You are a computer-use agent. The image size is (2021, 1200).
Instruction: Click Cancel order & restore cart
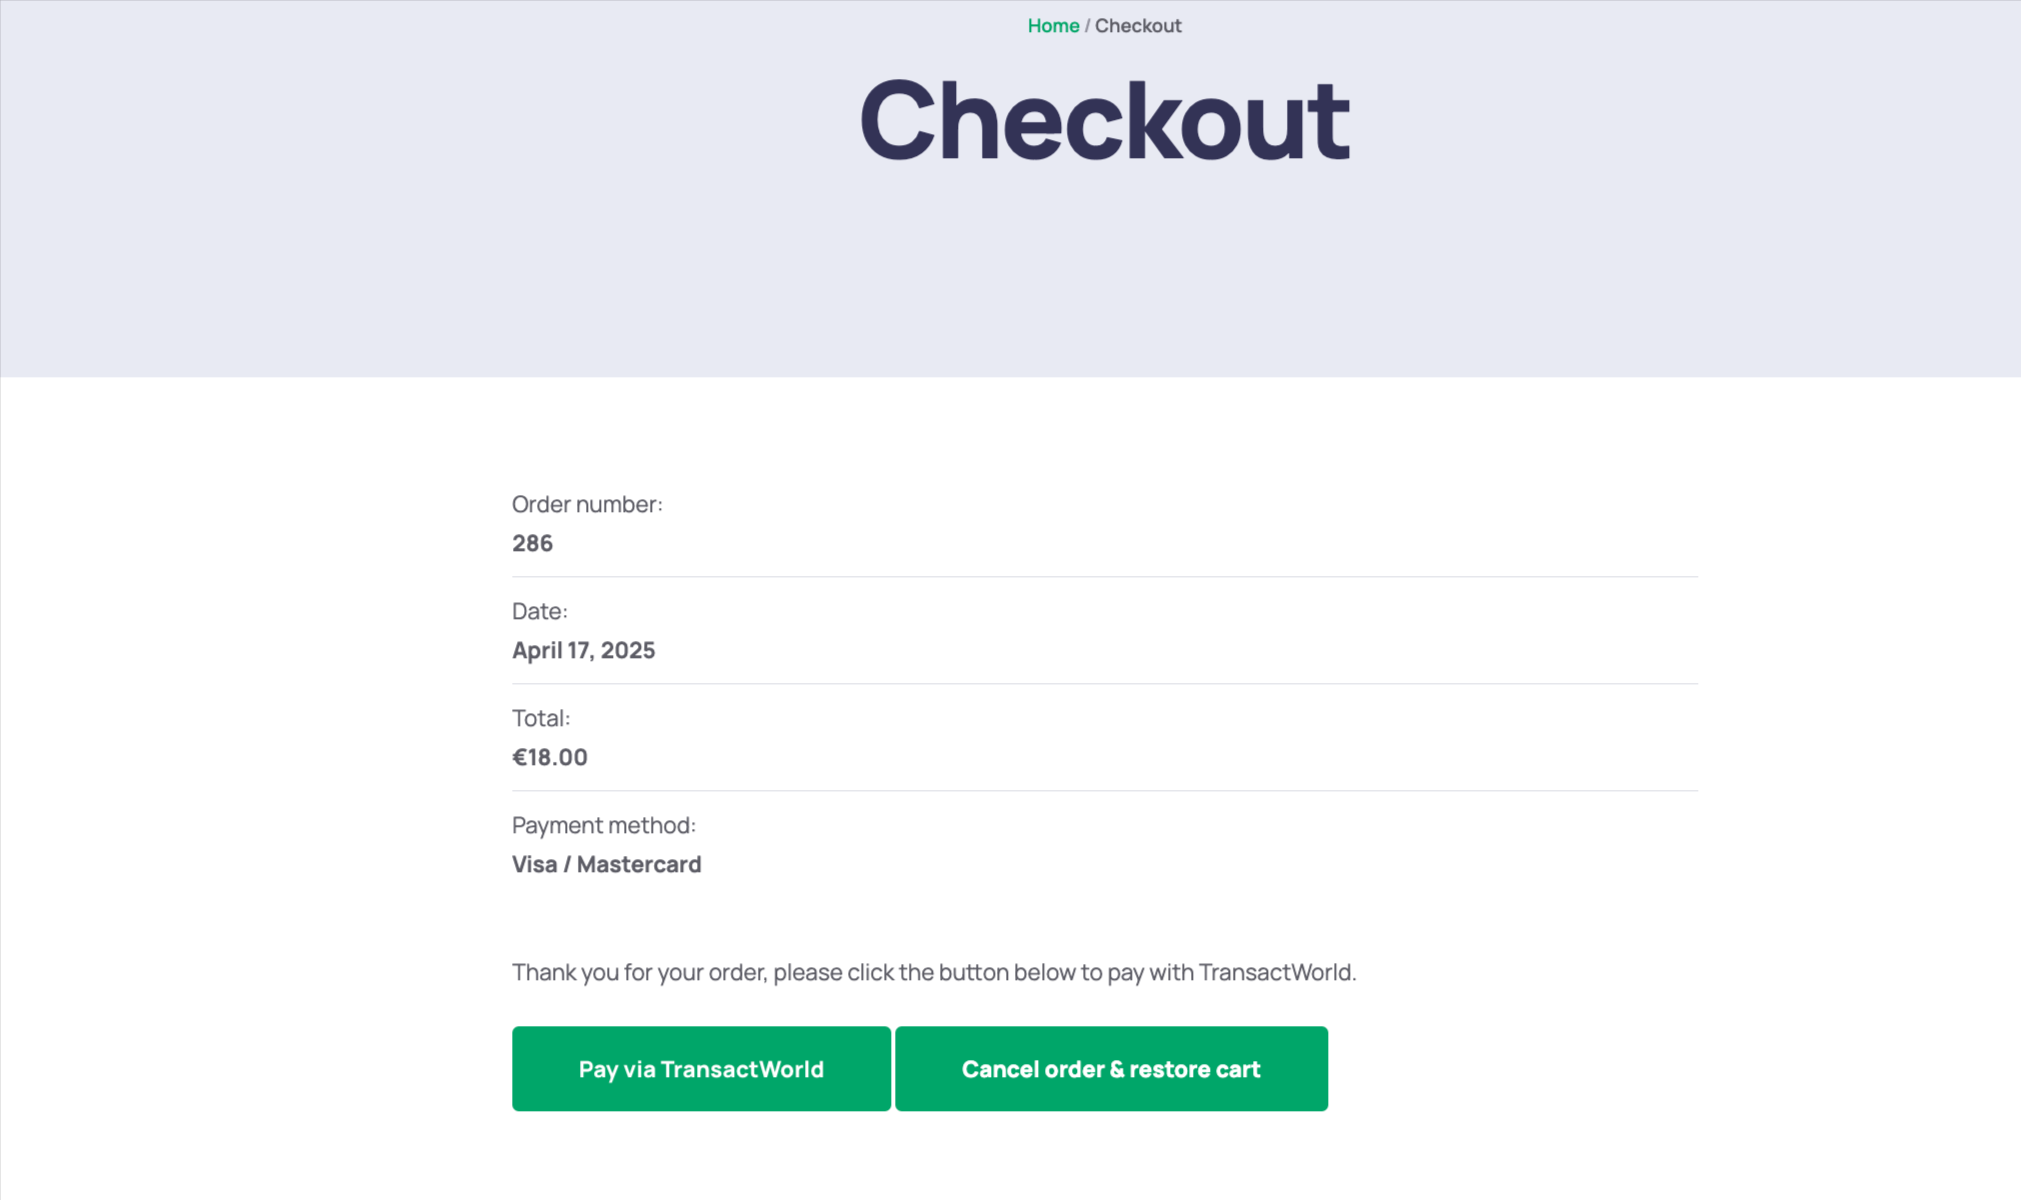coord(1111,1069)
